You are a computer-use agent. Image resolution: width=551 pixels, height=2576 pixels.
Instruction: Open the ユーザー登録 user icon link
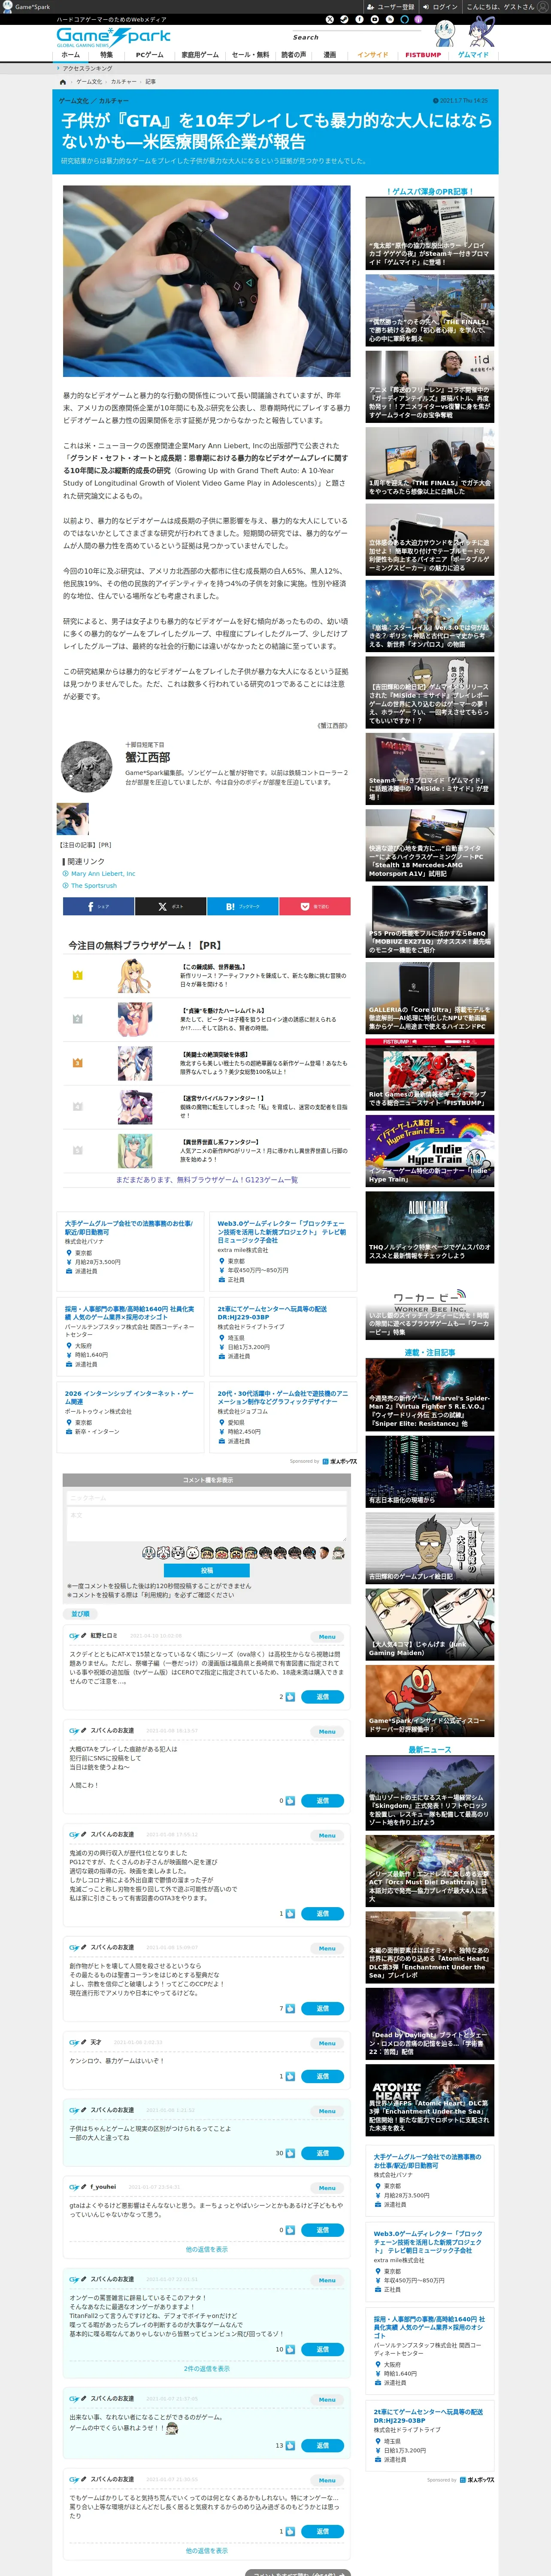point(390,6)
